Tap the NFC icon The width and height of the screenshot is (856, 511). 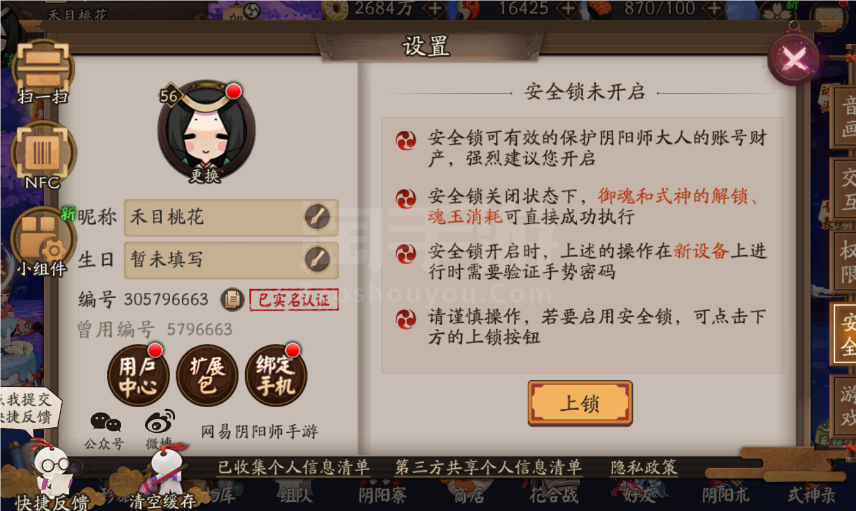coord(43,156)
